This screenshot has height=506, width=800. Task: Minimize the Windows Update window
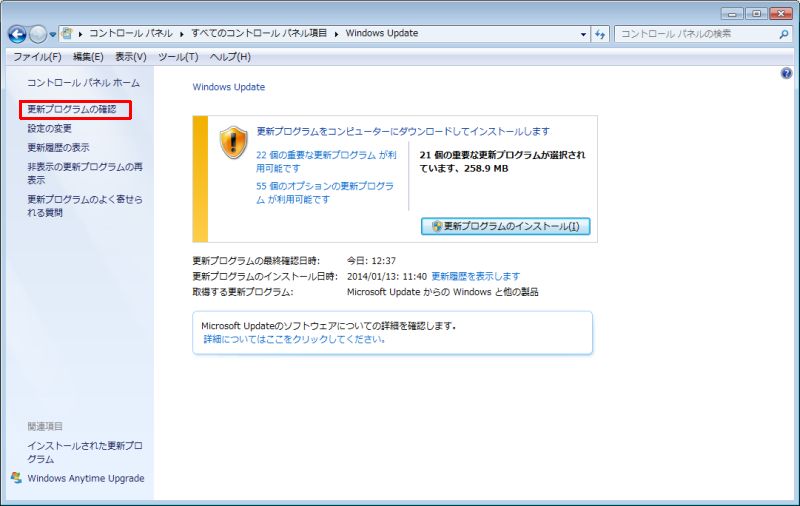point(732,14)
